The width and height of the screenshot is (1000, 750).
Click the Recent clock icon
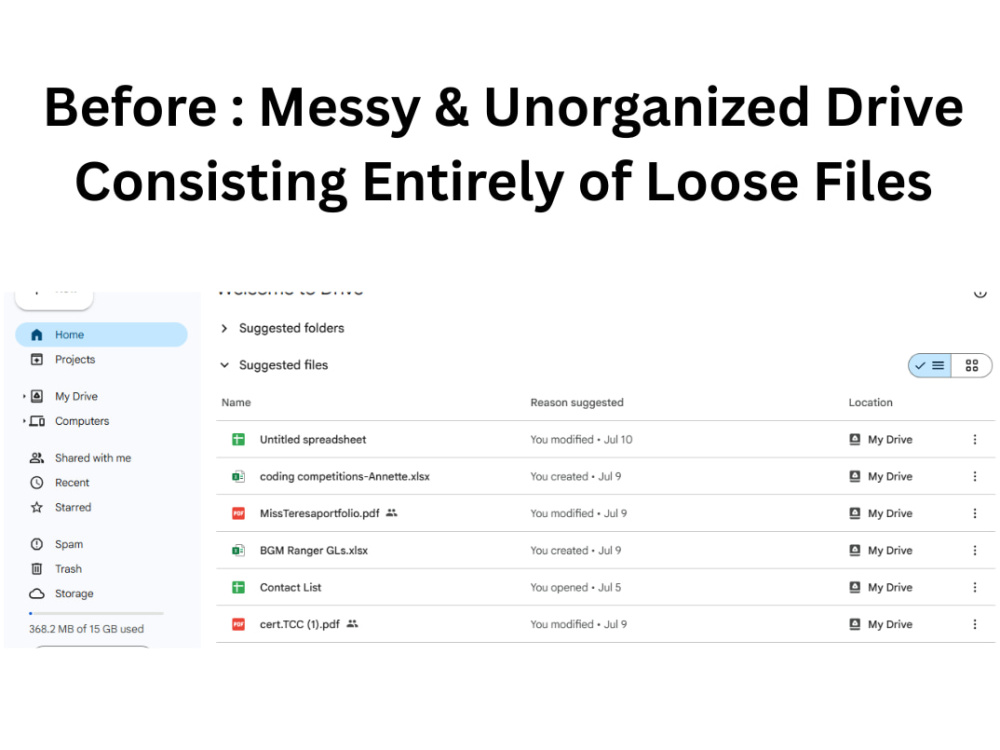point(37,483)
